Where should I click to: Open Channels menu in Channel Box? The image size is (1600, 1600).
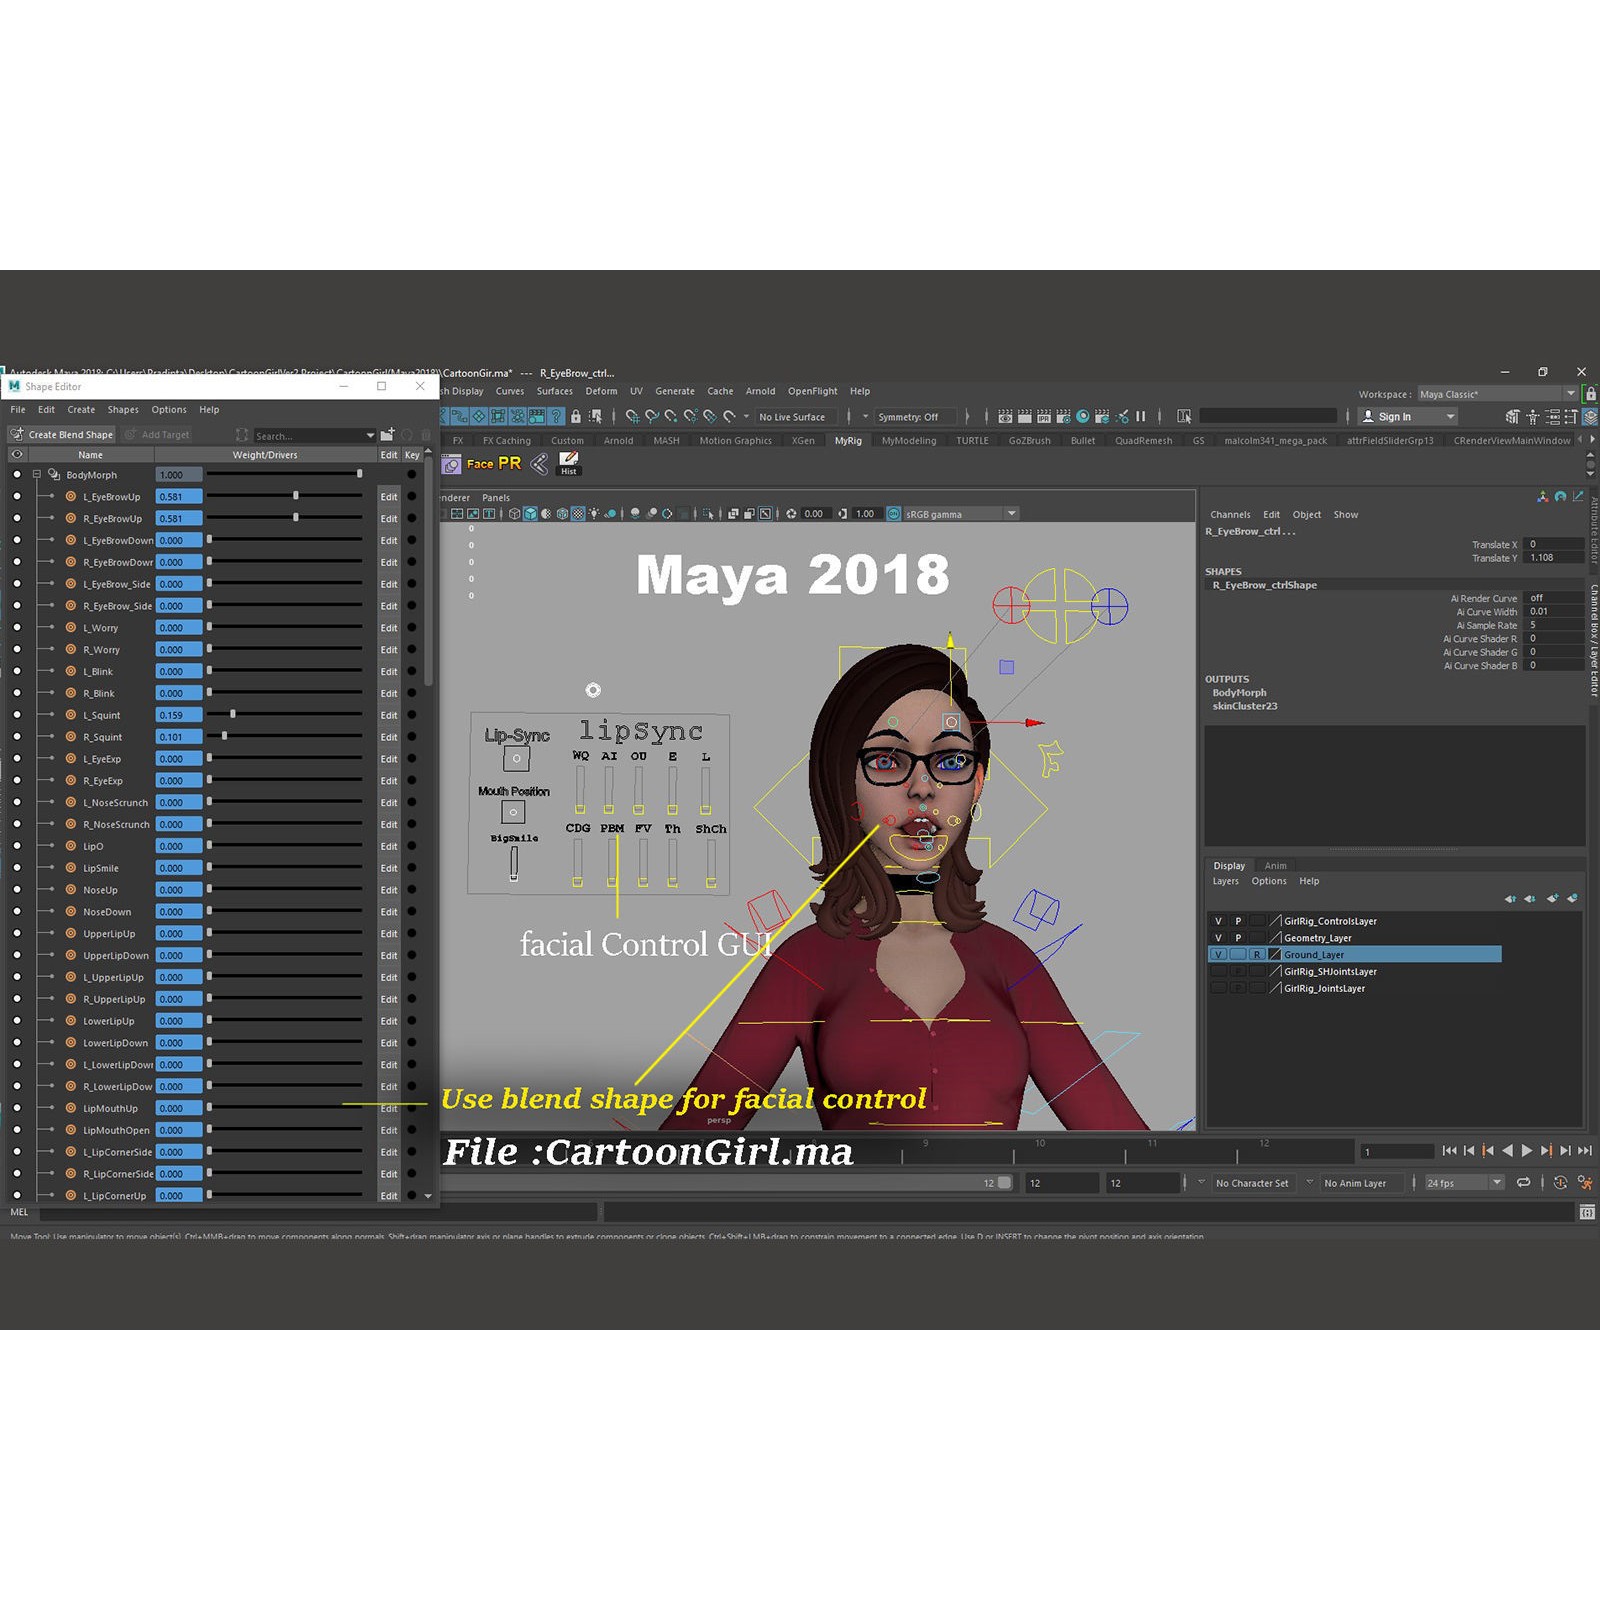point(1230,514)
